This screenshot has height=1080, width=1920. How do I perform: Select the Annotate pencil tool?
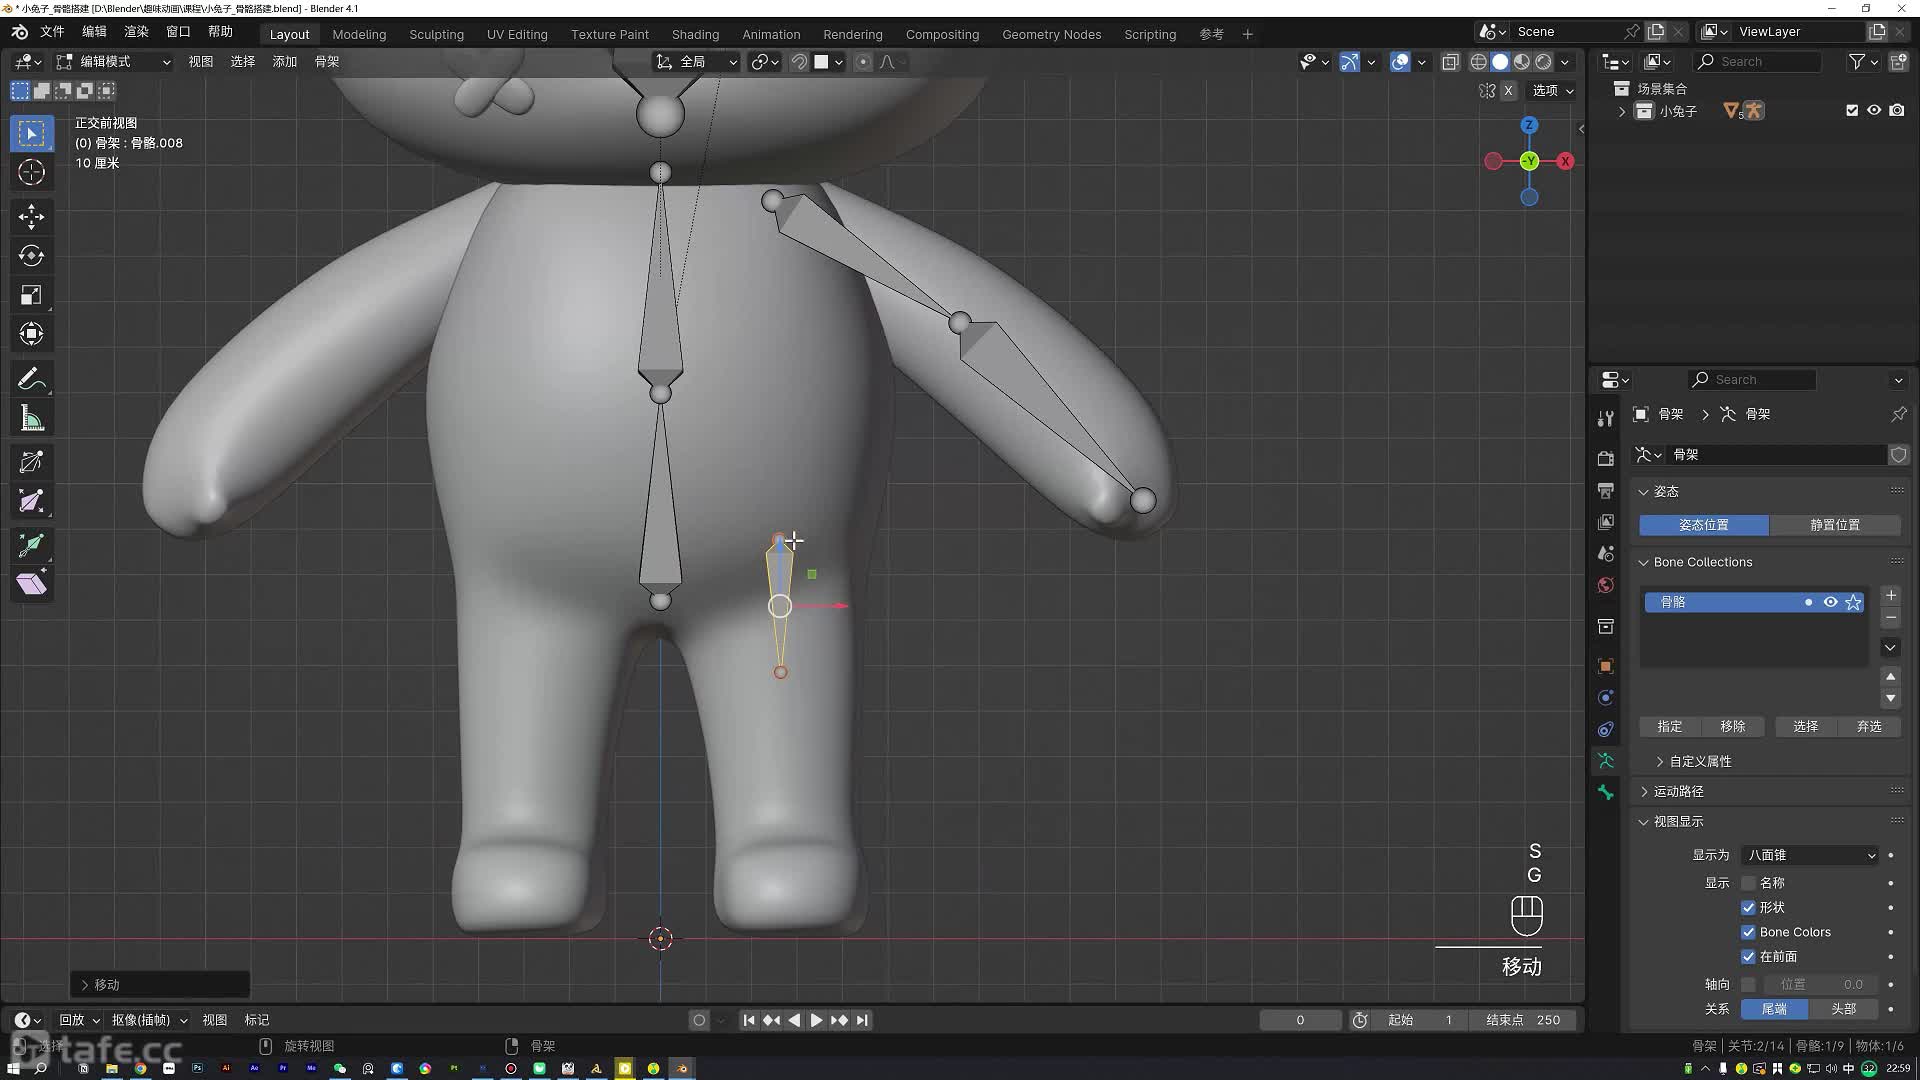click(x=31, y=379)
